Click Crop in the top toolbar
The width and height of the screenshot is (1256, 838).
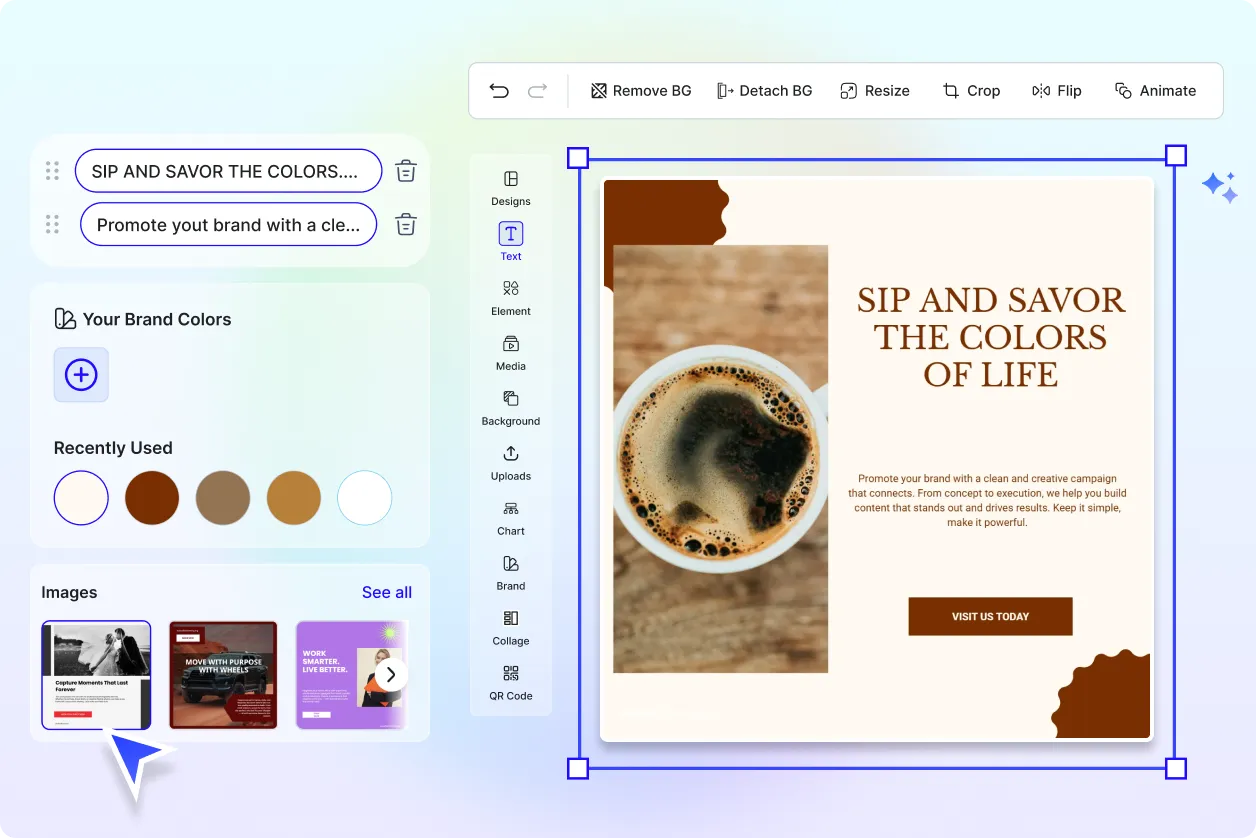(x=971, y=90)
